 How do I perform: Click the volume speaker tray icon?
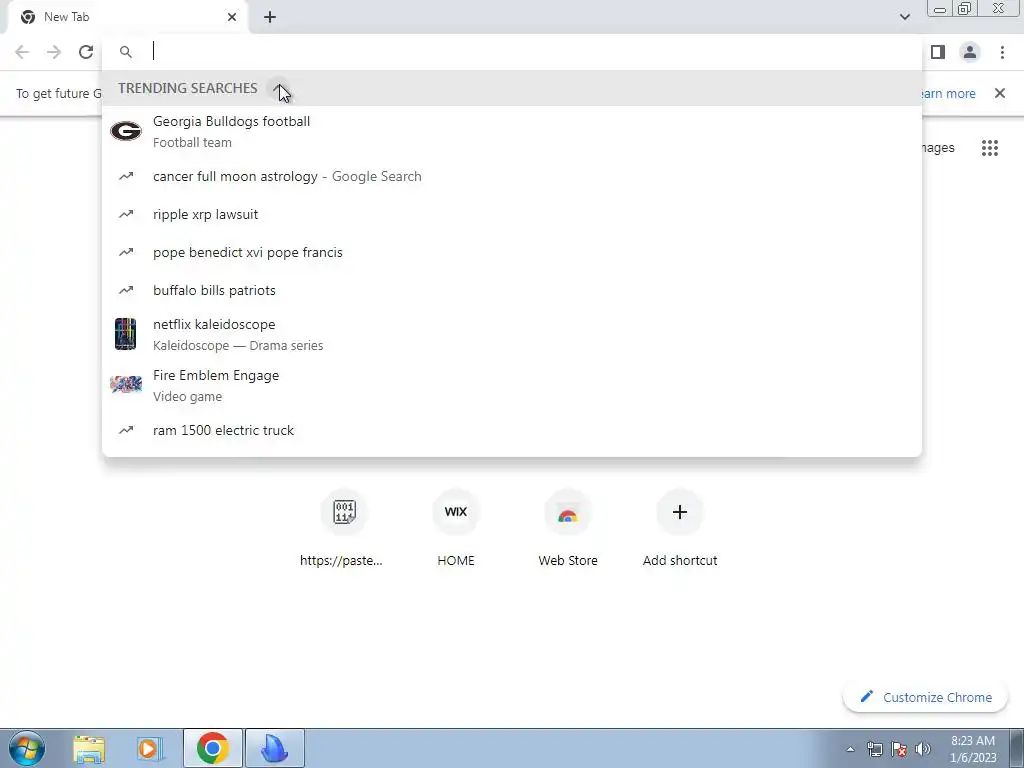(x=923, y=749)
